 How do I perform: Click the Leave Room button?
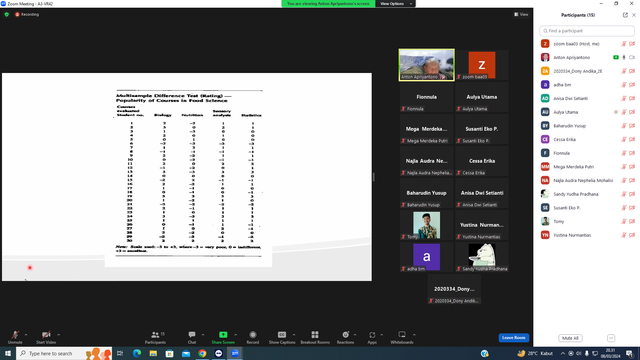click(x=513, y=338)
